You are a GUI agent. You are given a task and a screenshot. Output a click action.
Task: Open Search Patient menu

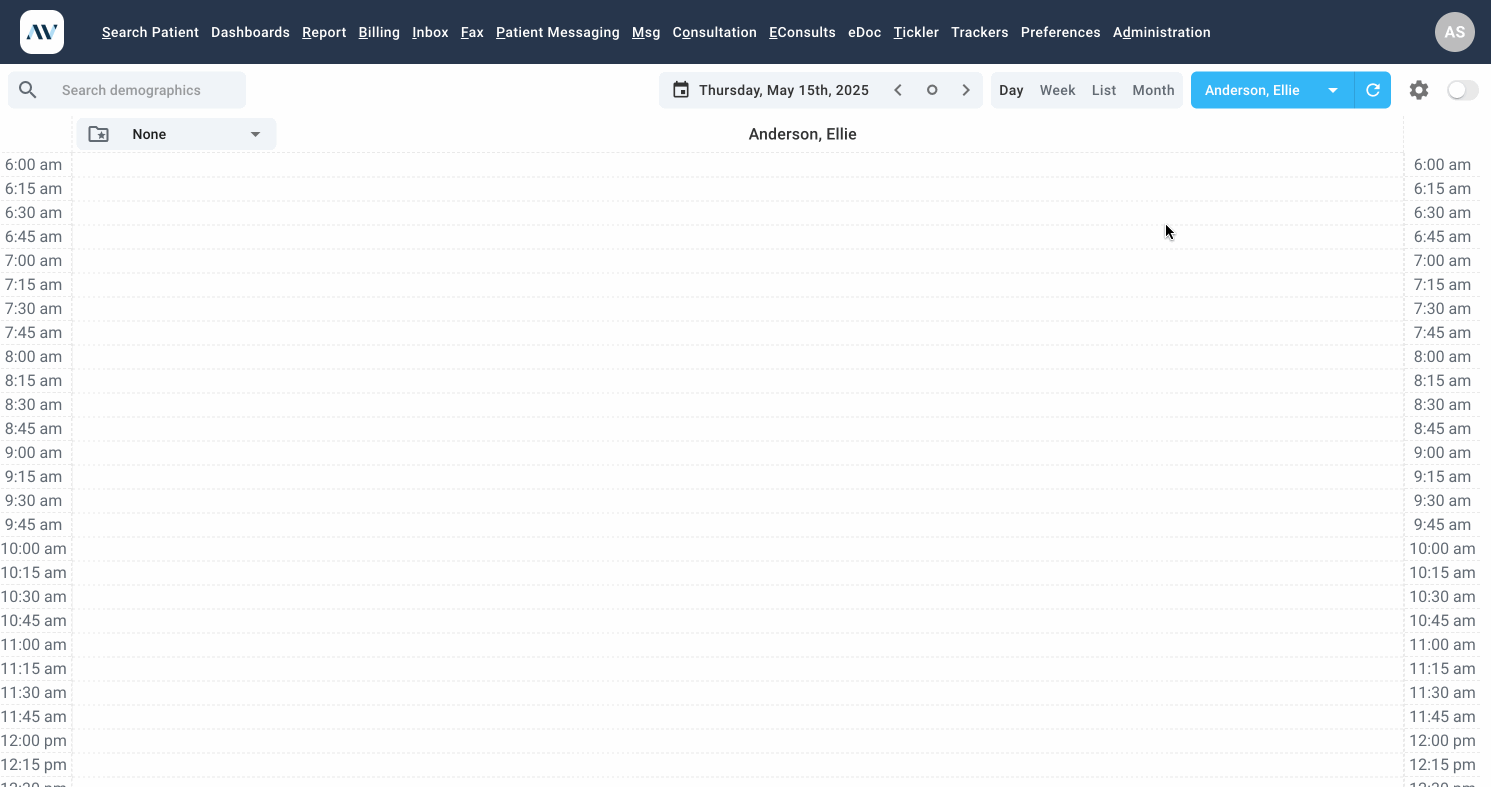pos(150,32)
